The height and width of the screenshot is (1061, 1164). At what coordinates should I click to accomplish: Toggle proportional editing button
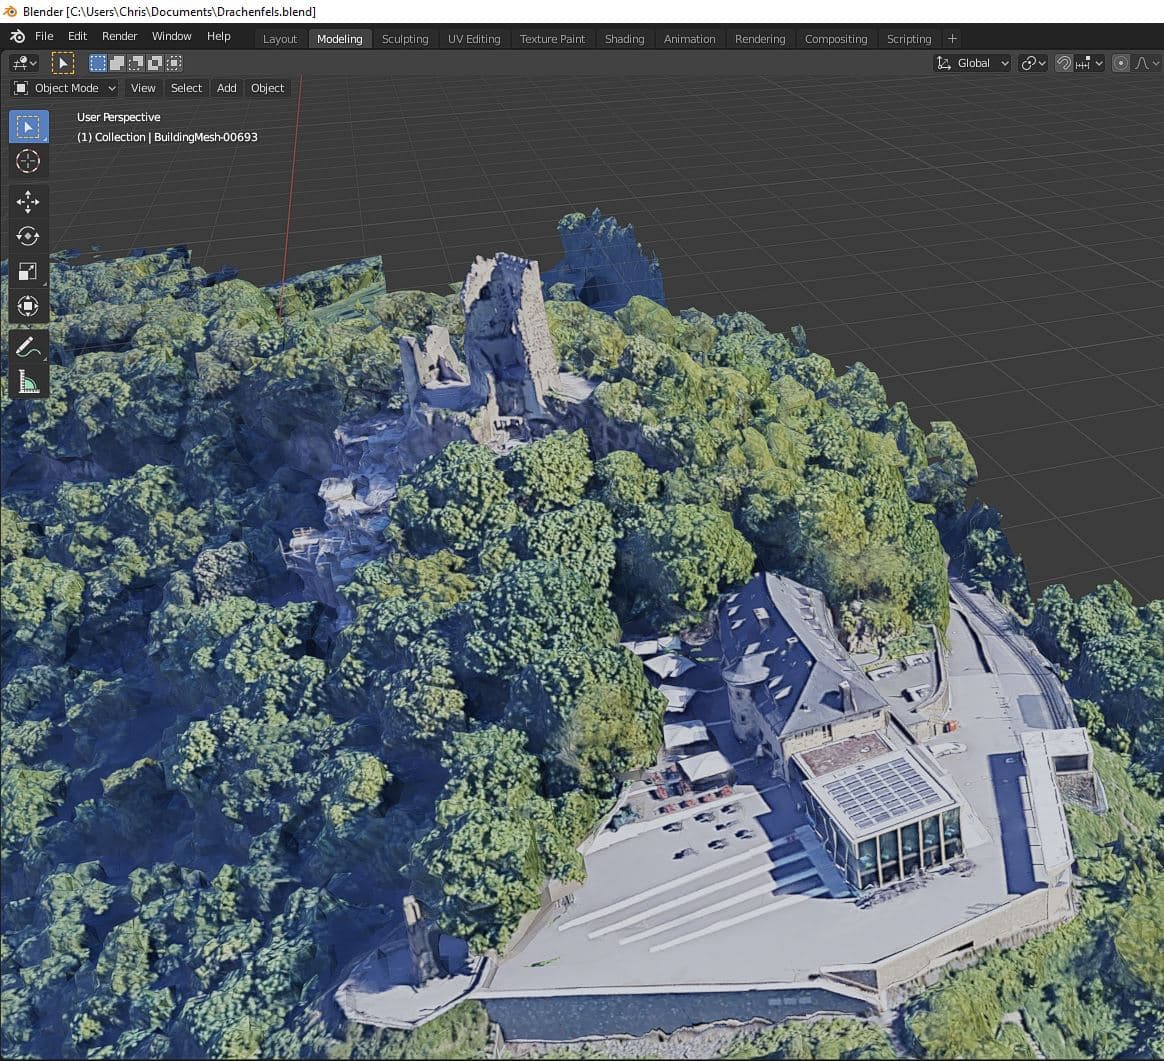click(x=1121, y=63)
